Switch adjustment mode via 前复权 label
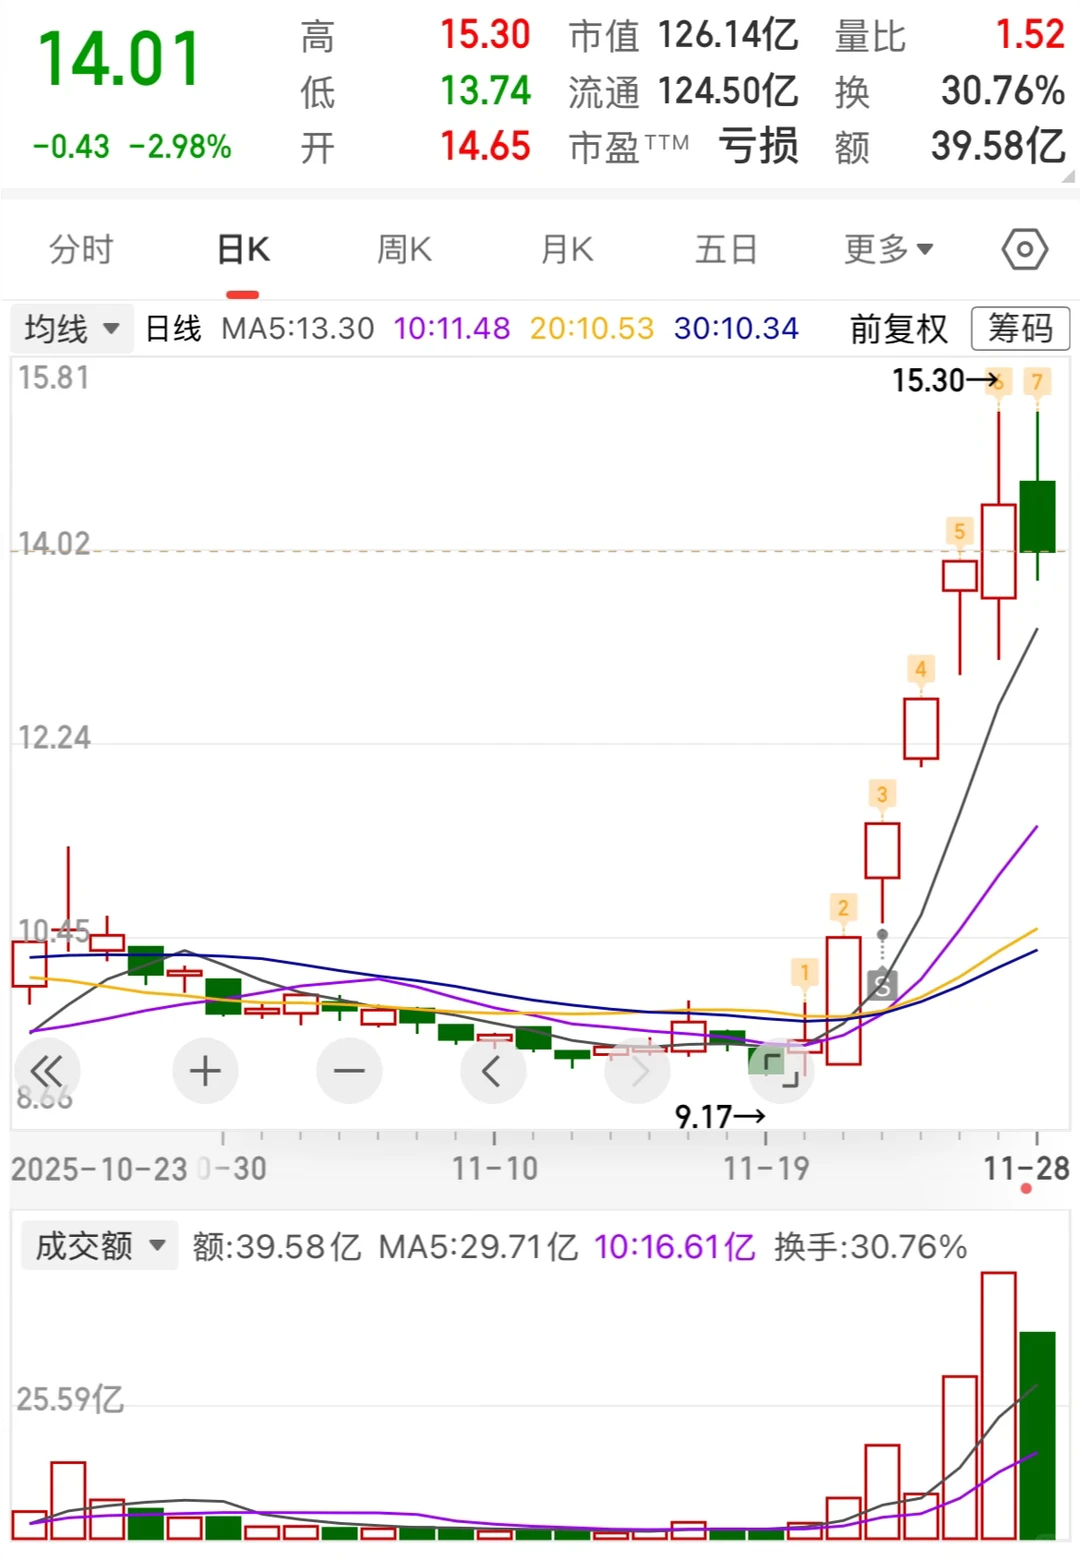The width and height of the screenshot is (1080, 1560). (x=897, y=329)
